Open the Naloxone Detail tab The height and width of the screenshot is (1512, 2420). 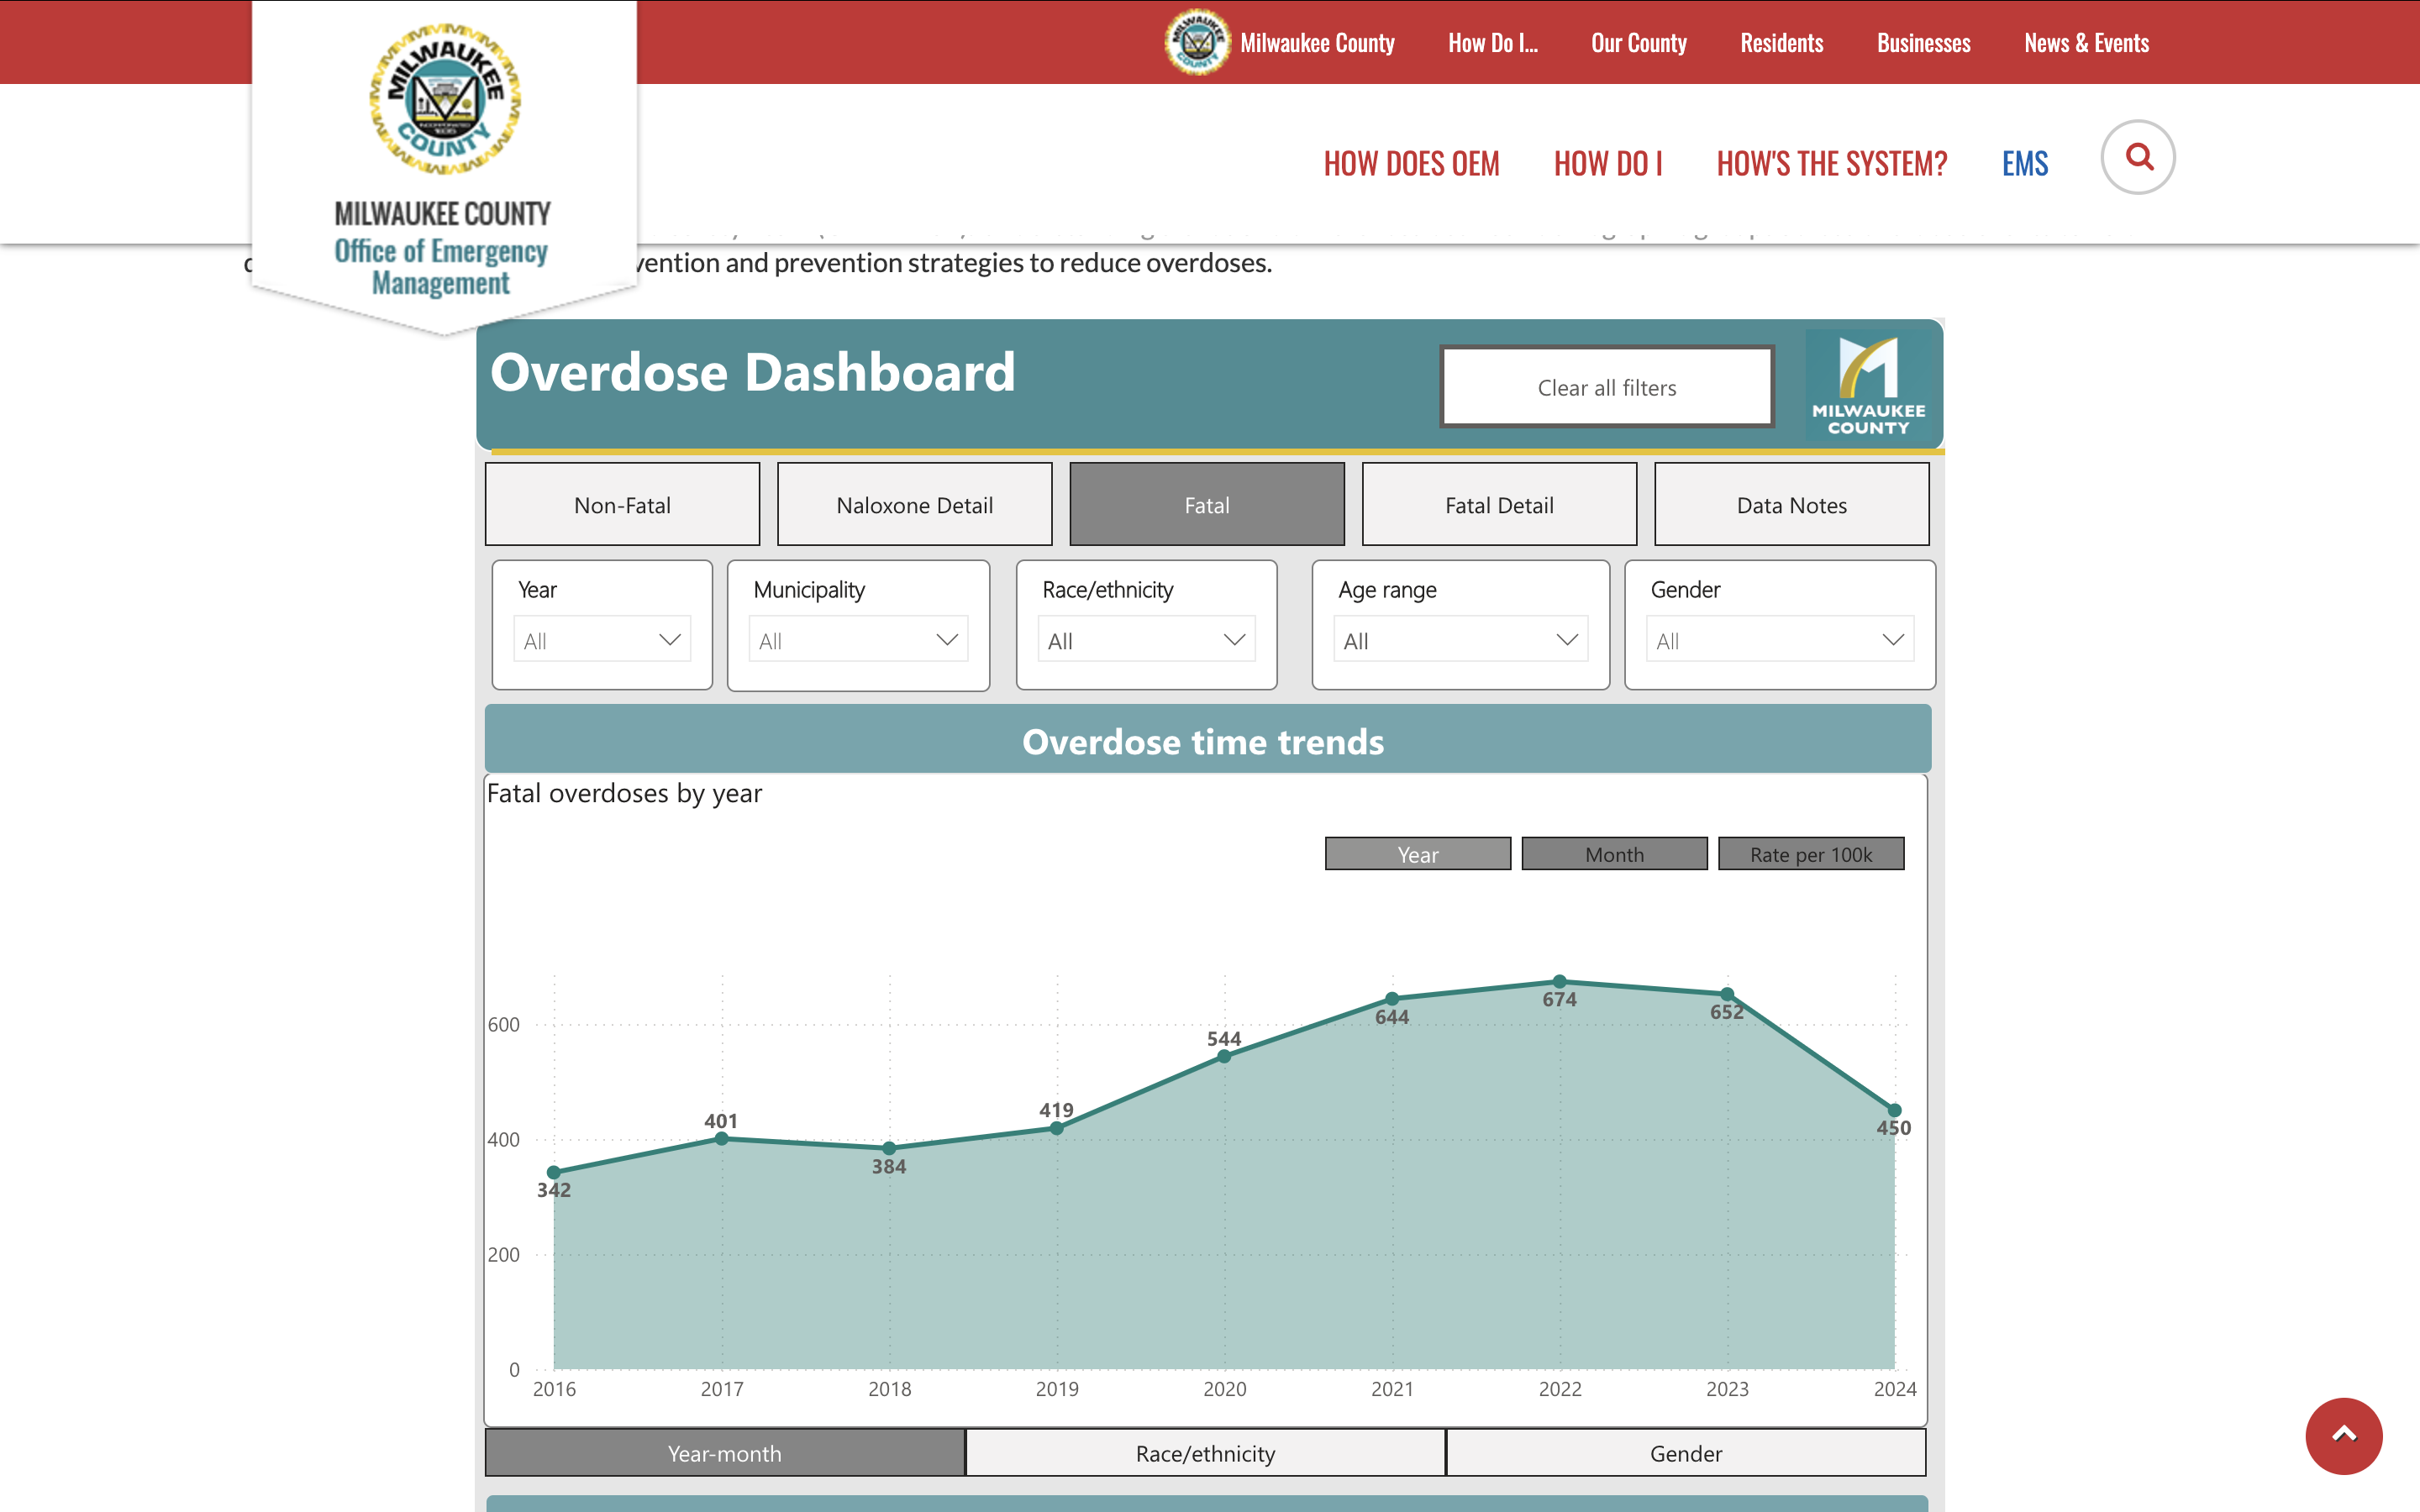point(915,503)
